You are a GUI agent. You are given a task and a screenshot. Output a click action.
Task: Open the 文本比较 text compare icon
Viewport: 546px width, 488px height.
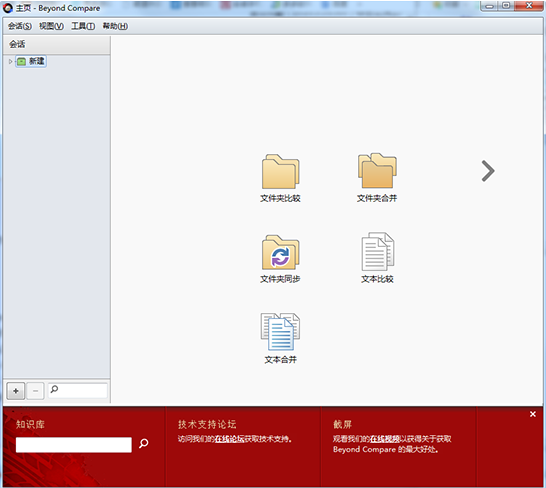click(x=377, y=252)
